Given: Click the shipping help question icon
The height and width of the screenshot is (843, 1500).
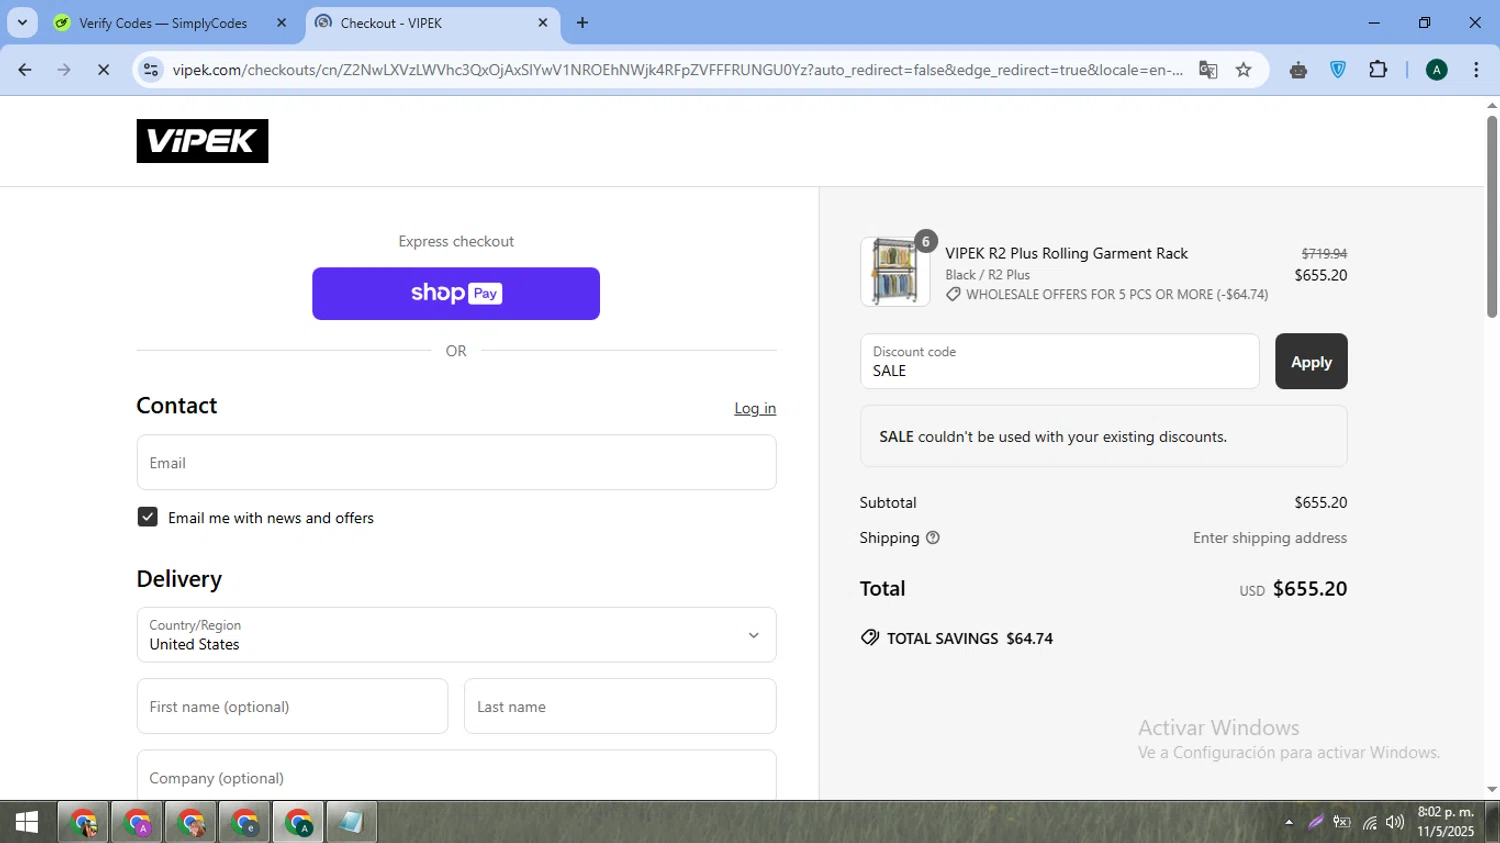Looking at the screenshot, I should click(933, 538).
